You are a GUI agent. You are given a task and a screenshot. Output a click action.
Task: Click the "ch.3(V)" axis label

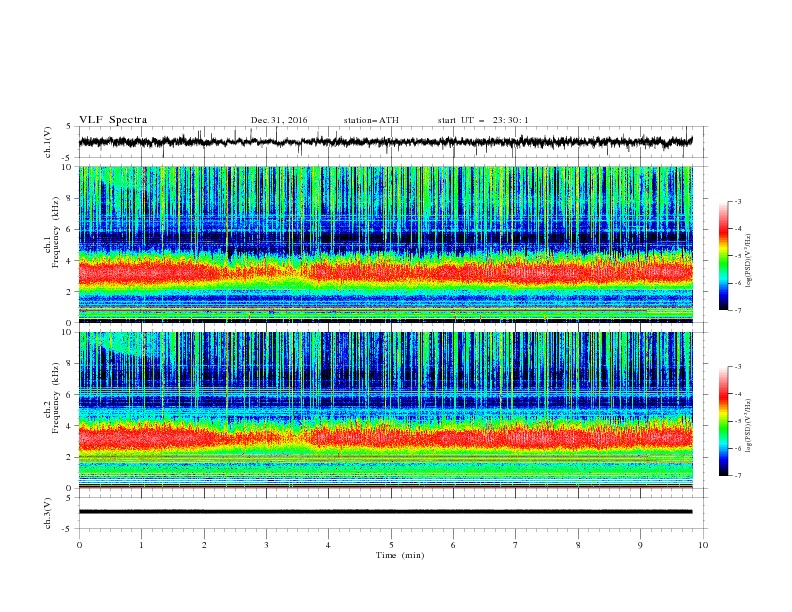[48, 513]
